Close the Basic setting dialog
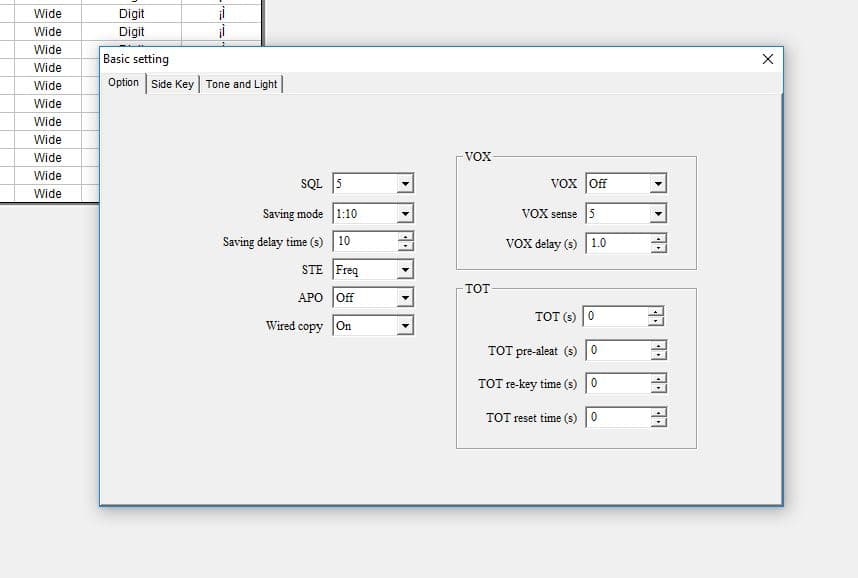The image size is (858, 578). pyautogui.click(x=768, y=59)
